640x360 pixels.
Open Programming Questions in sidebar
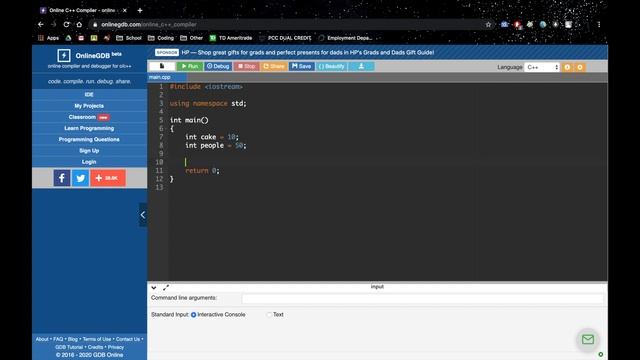89,139
